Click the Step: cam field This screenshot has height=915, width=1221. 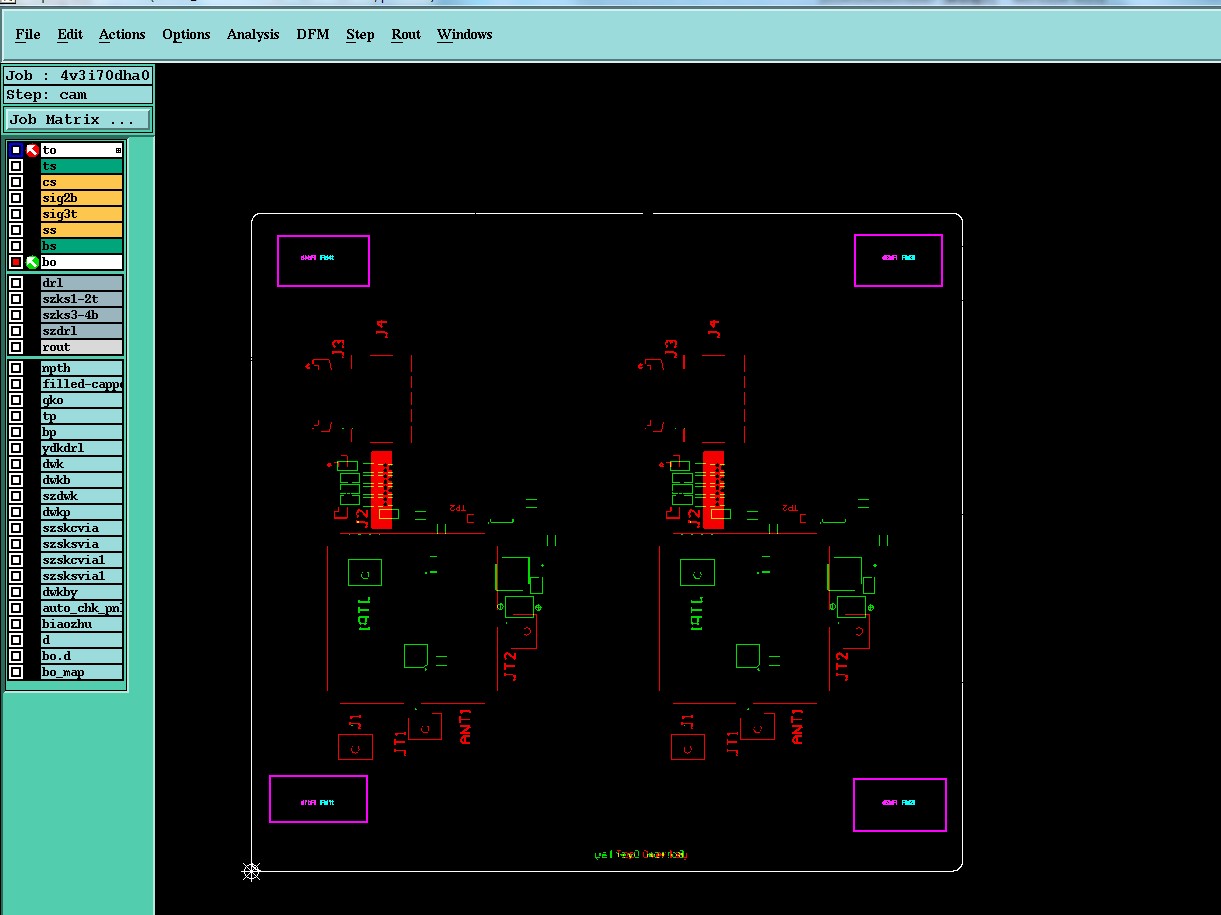click(x=78, y=95)
